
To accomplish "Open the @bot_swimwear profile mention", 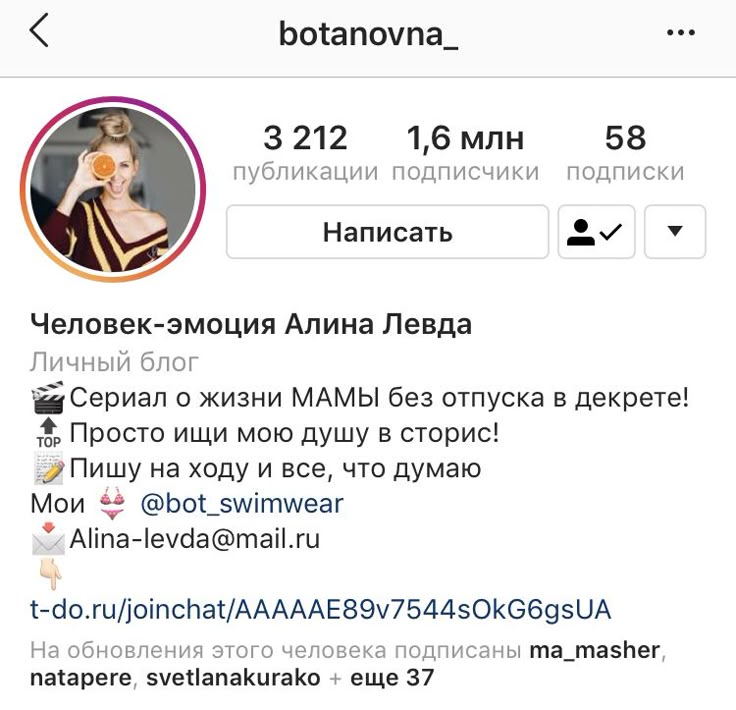I will point(242,504).
